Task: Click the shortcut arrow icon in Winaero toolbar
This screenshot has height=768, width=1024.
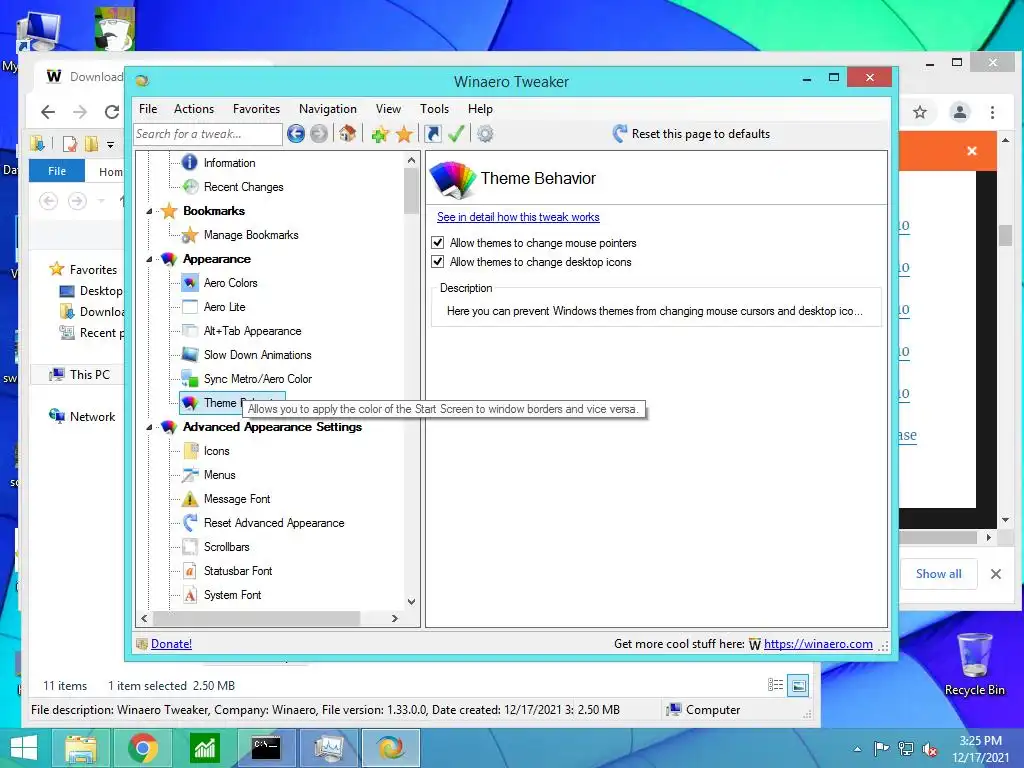Action: (x=432, y=134)
